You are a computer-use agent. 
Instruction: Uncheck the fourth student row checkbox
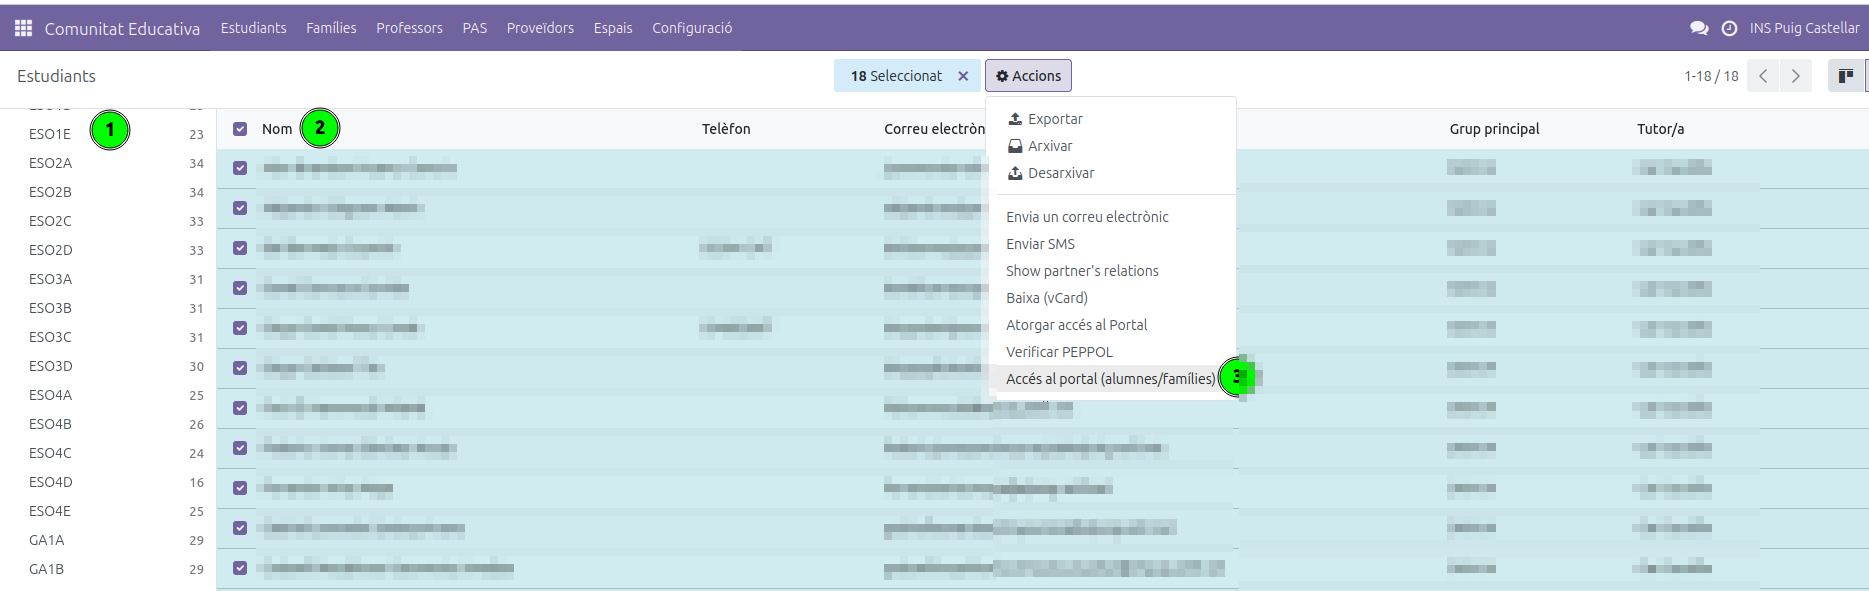[240, 288]
